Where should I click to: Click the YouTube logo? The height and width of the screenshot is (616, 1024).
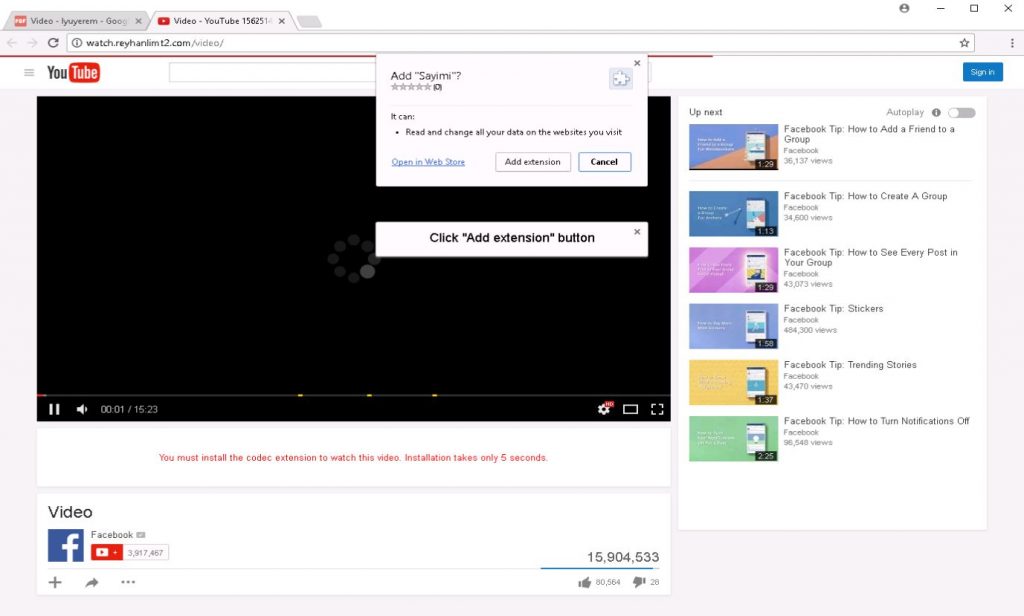pyautogui.click(x=73, y=73)
